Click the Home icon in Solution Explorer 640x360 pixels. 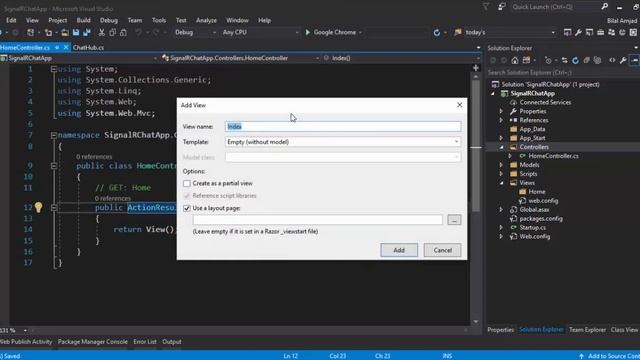point(515,60)
